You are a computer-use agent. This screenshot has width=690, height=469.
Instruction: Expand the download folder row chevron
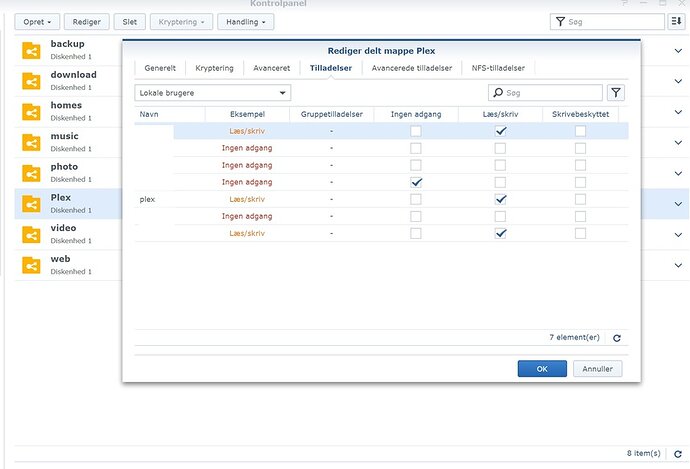coord(678,81)
